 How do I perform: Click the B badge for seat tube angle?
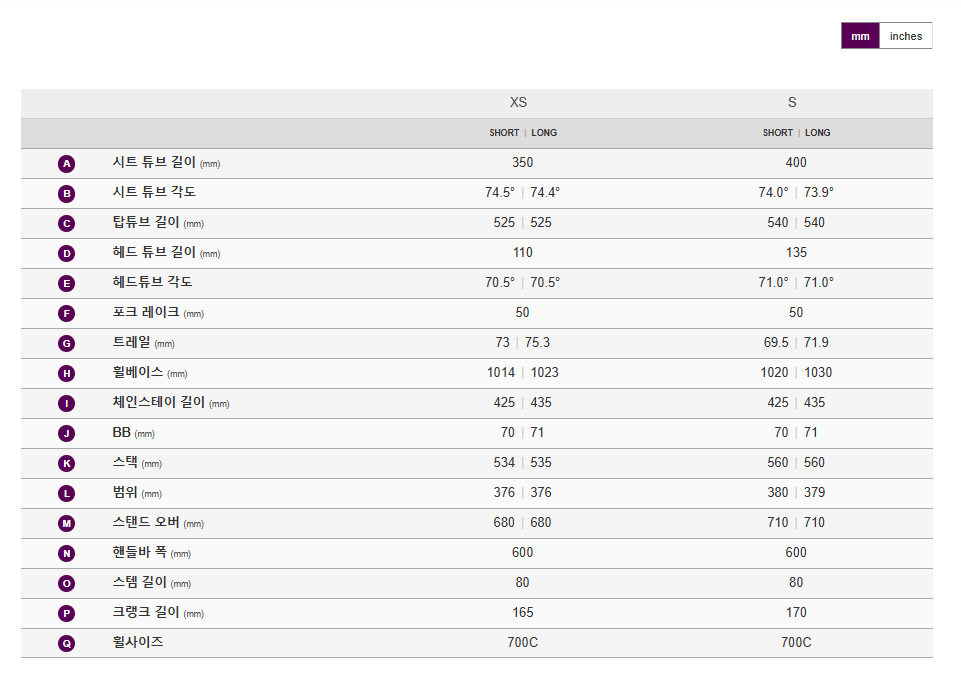coord(67,194)
